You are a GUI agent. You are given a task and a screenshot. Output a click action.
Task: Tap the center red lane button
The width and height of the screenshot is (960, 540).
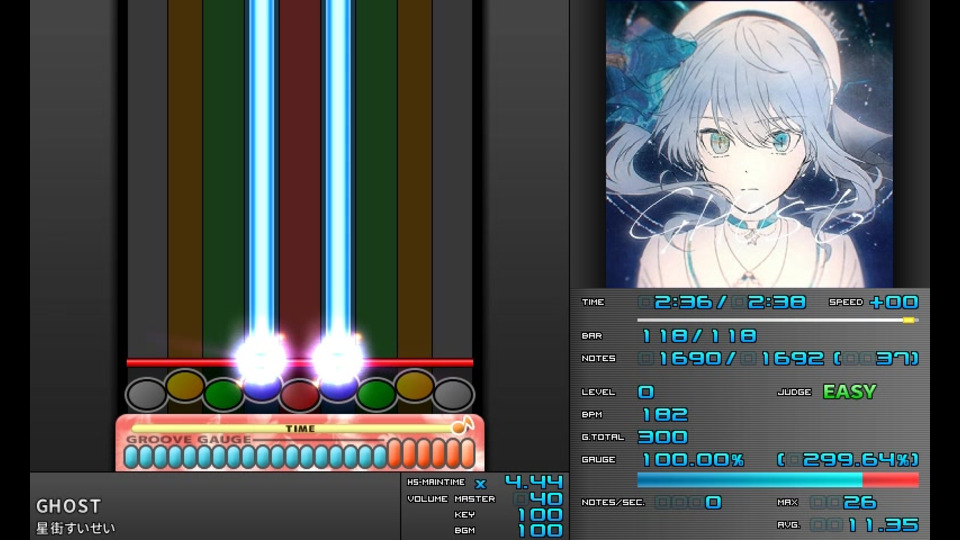tap(299, 395)
